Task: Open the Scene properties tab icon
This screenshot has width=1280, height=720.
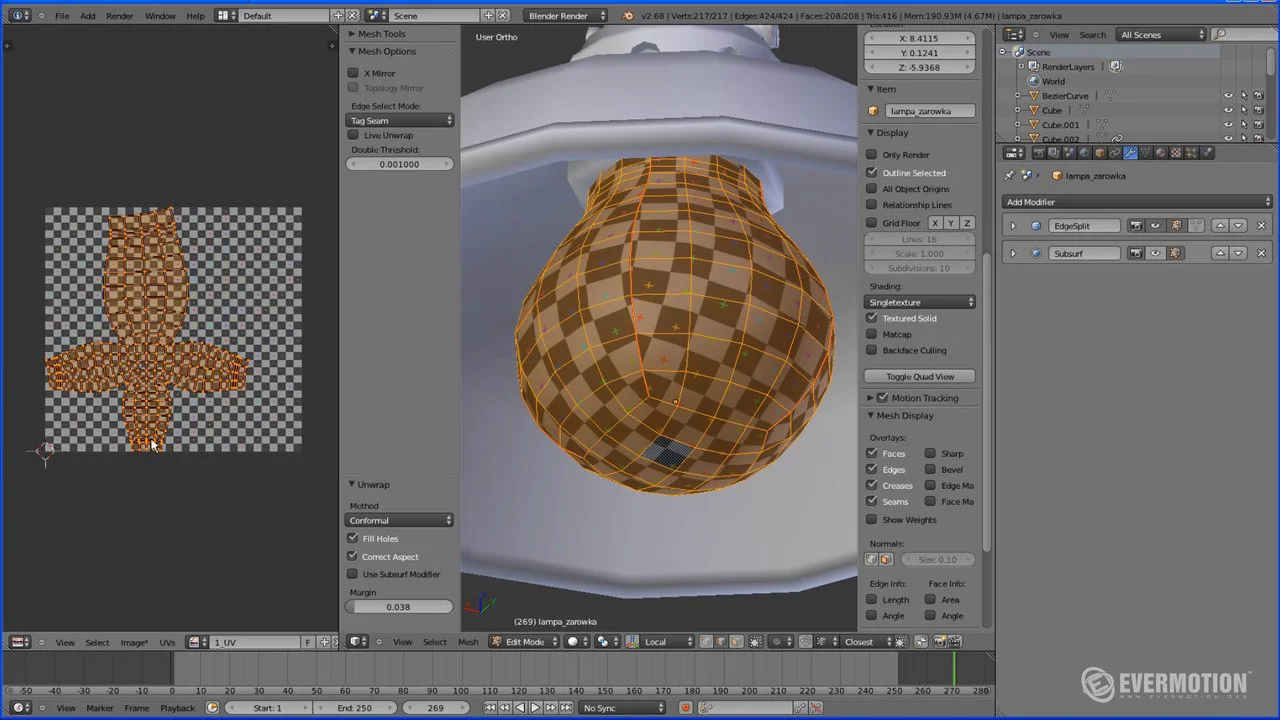Action: 1068,153
